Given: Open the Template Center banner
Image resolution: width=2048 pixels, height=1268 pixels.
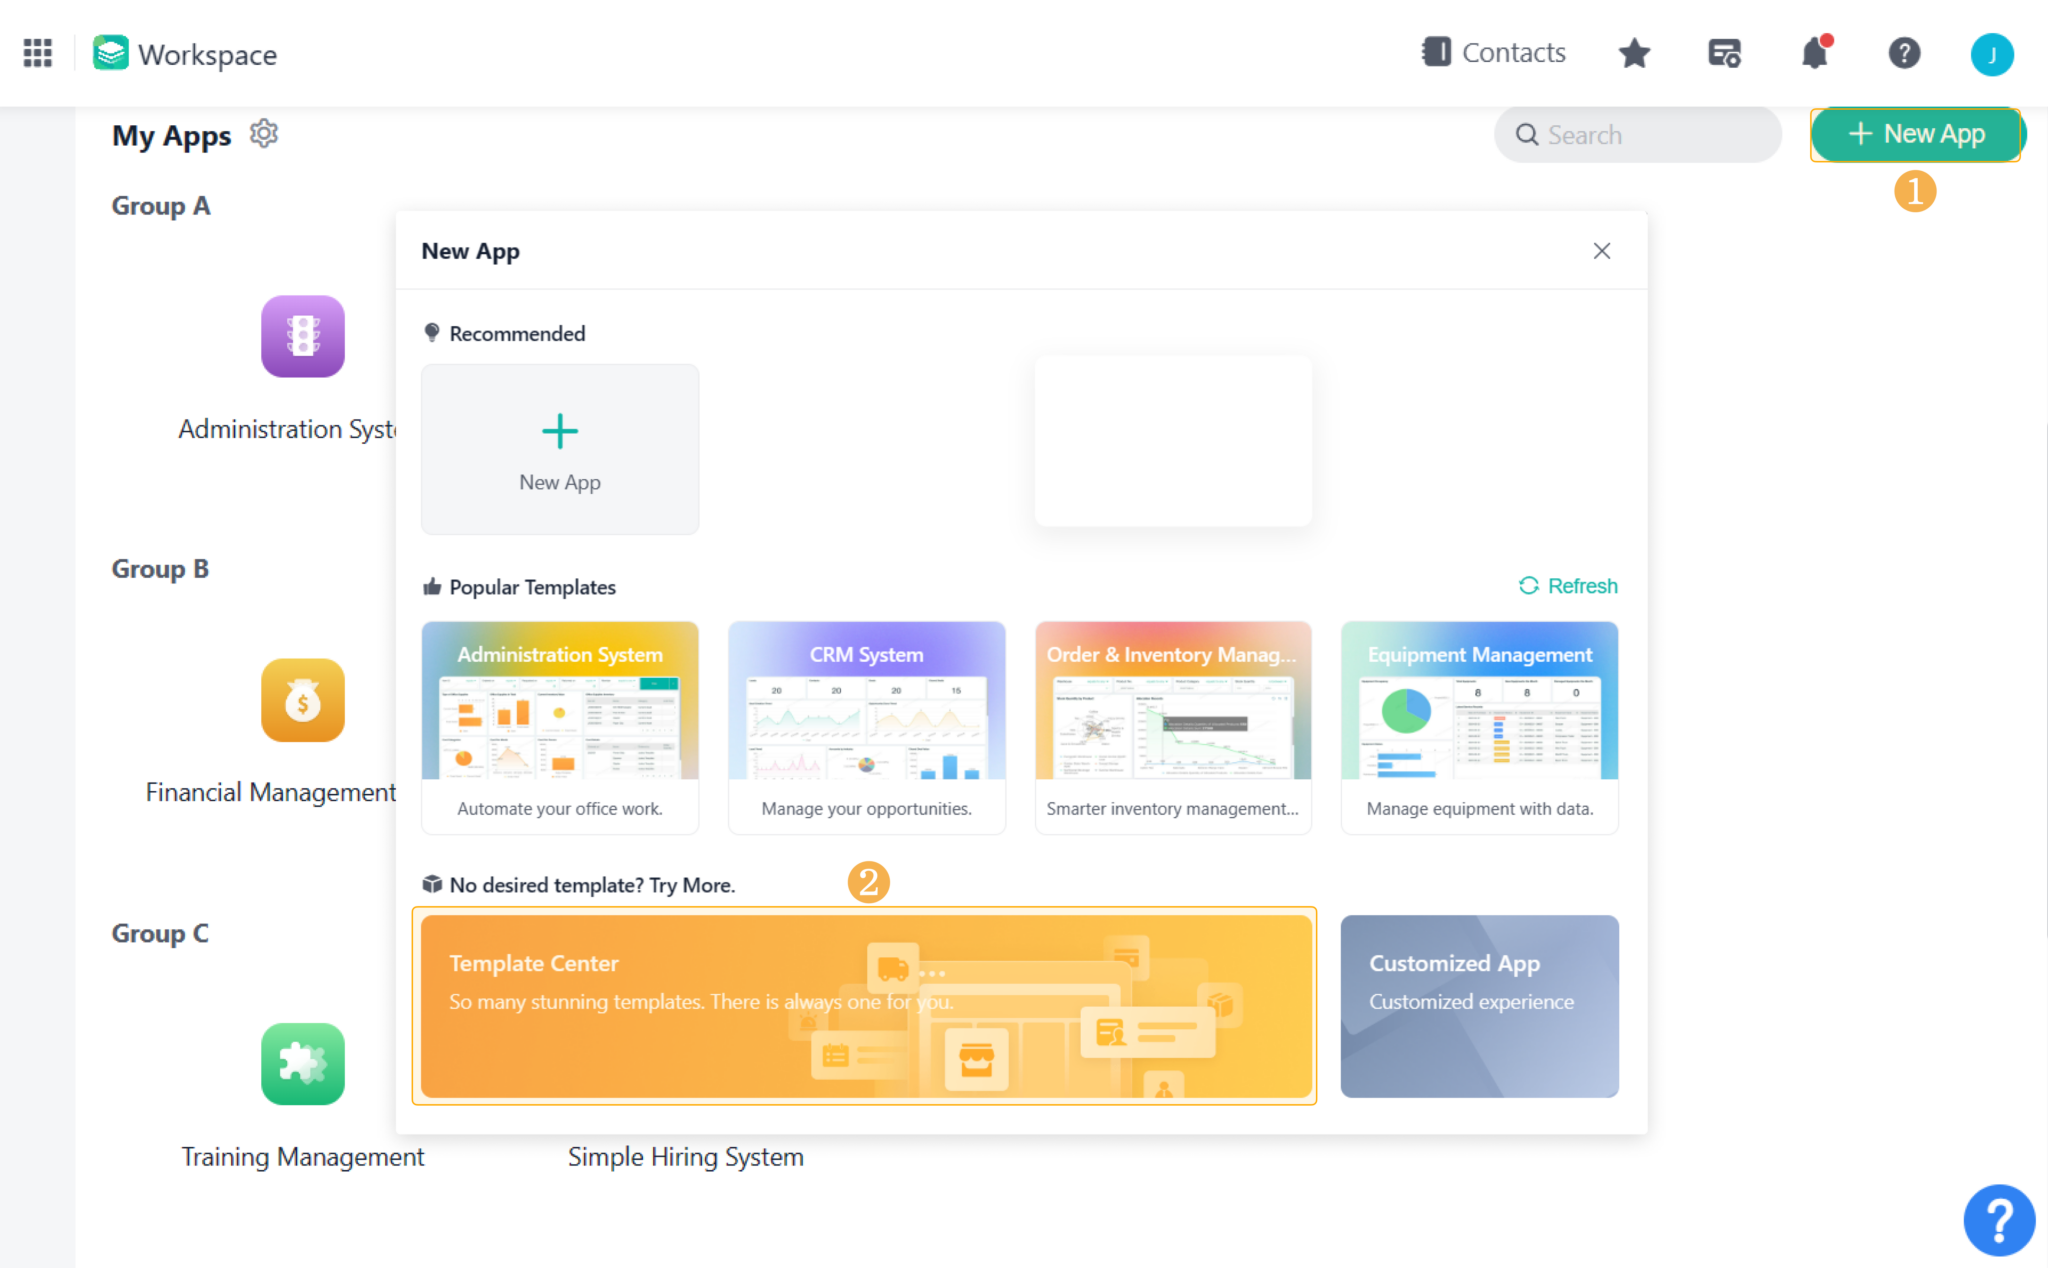Looking at the screenshot, I should pos(866,1005).
